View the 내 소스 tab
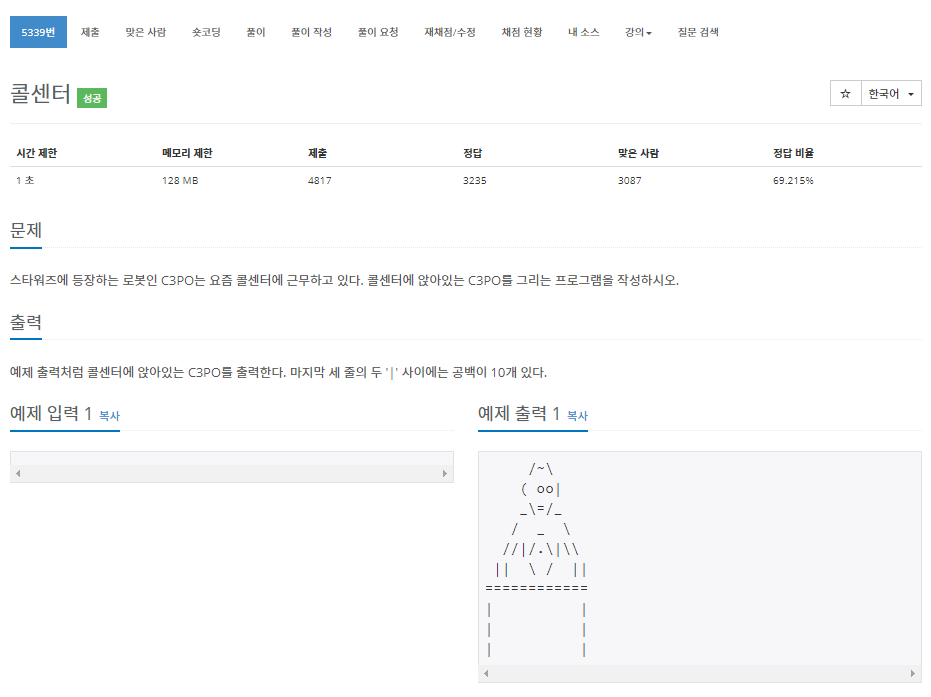The width and height of the screenshot is (931, 697). 584,32
